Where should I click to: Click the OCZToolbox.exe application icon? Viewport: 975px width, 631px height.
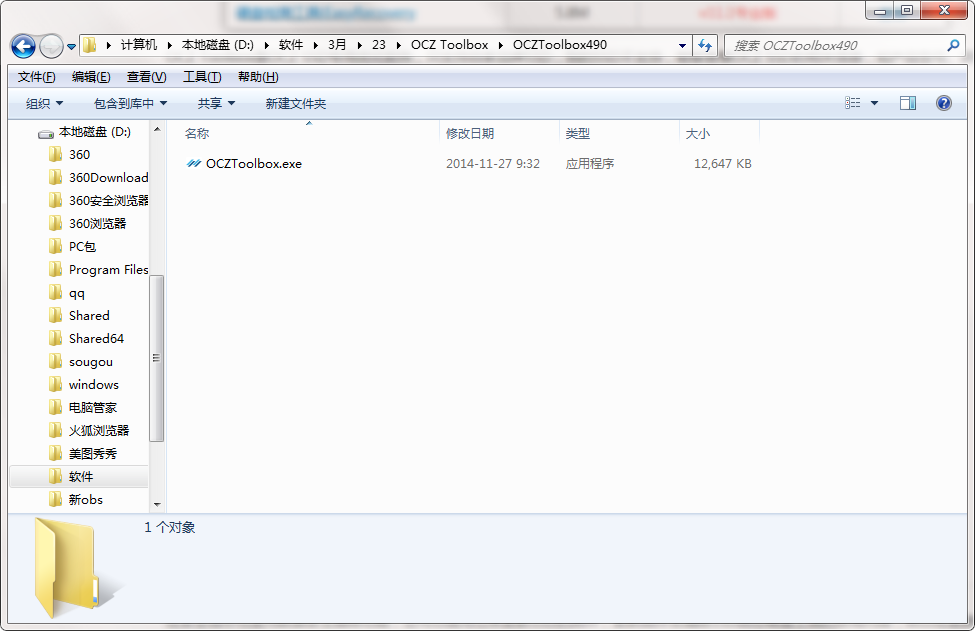click(x=194, y=164)
